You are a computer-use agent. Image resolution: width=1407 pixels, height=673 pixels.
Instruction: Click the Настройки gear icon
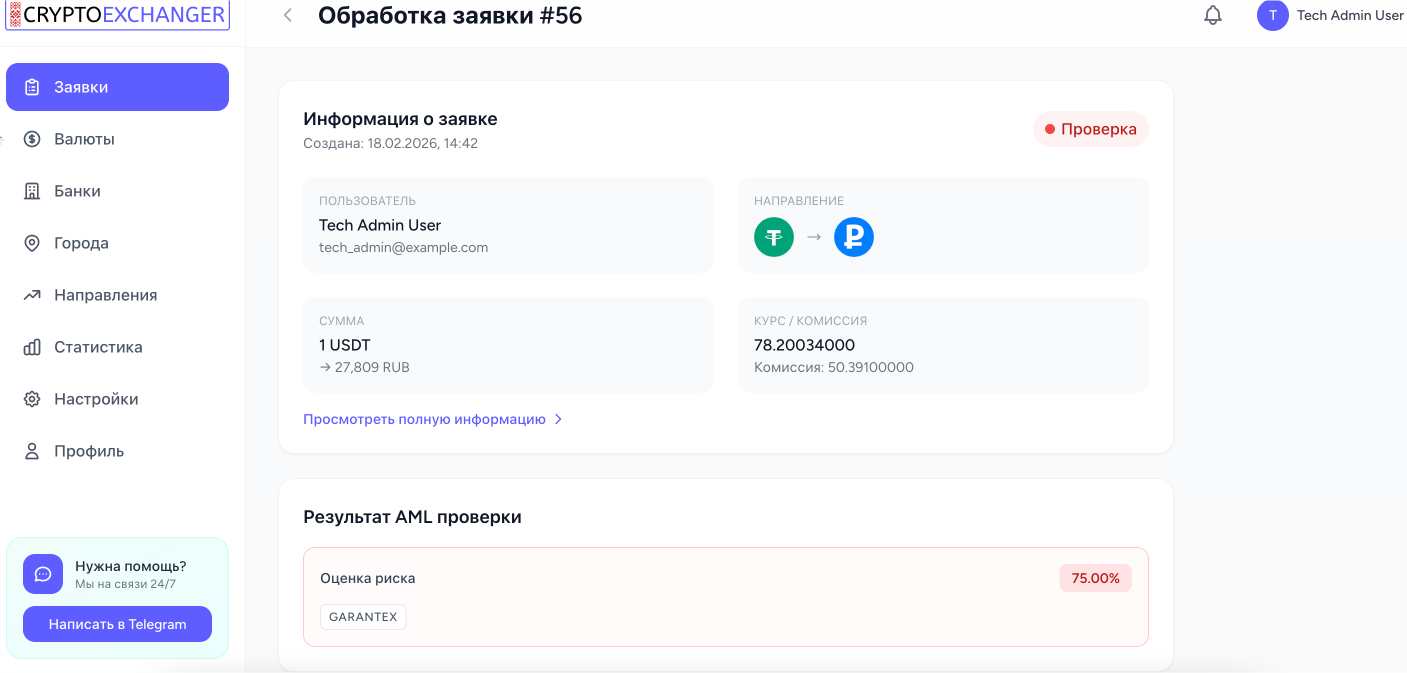click(x=32, y=399)
